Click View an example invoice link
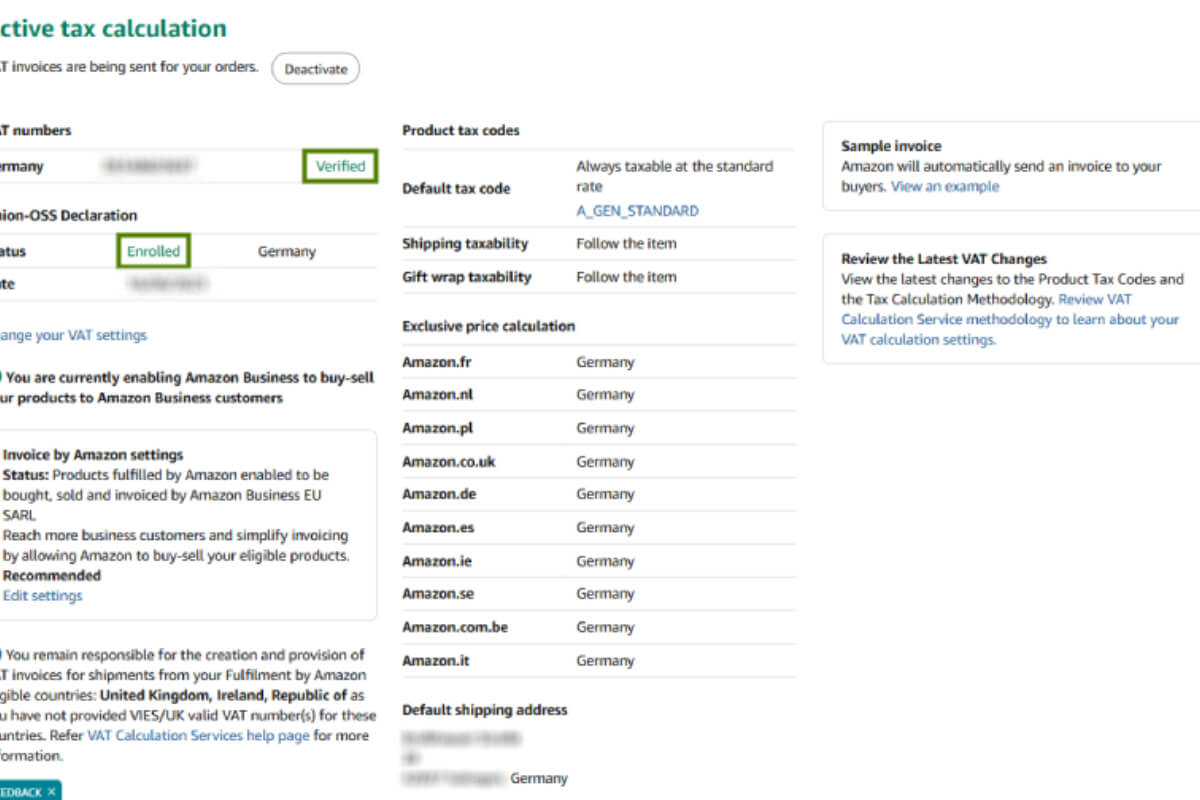 [x=944, y=186]
